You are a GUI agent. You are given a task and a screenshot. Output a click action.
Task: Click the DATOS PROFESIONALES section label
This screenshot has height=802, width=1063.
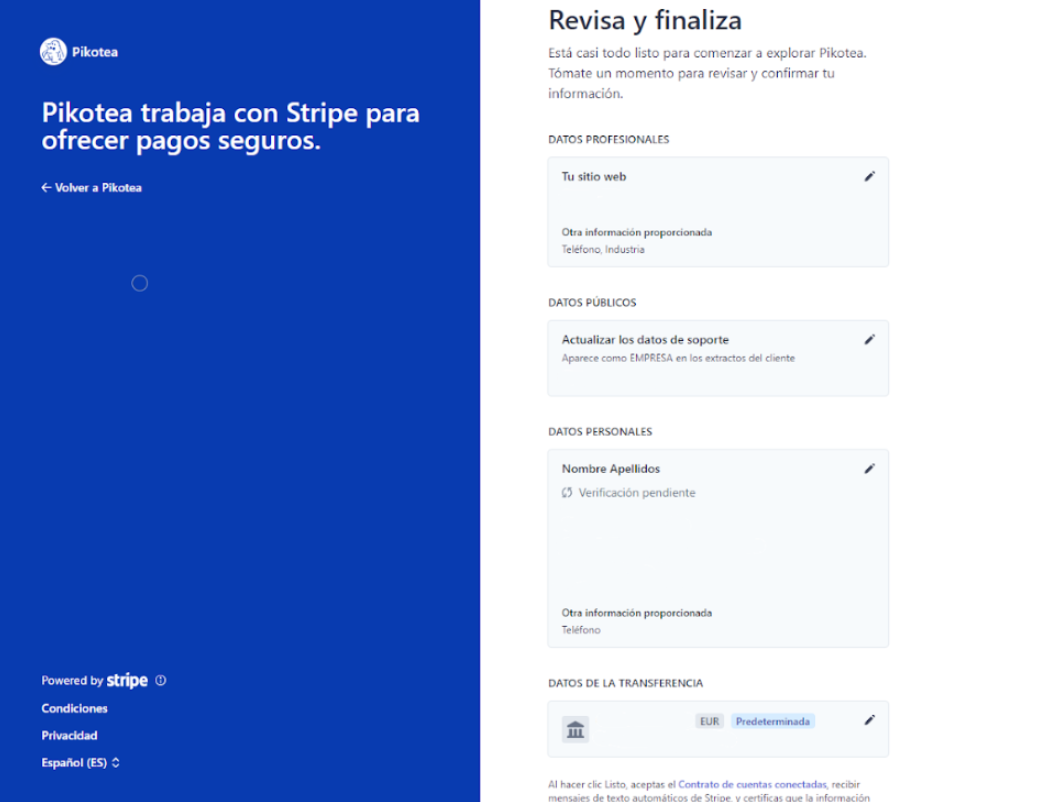coord(609,139)
